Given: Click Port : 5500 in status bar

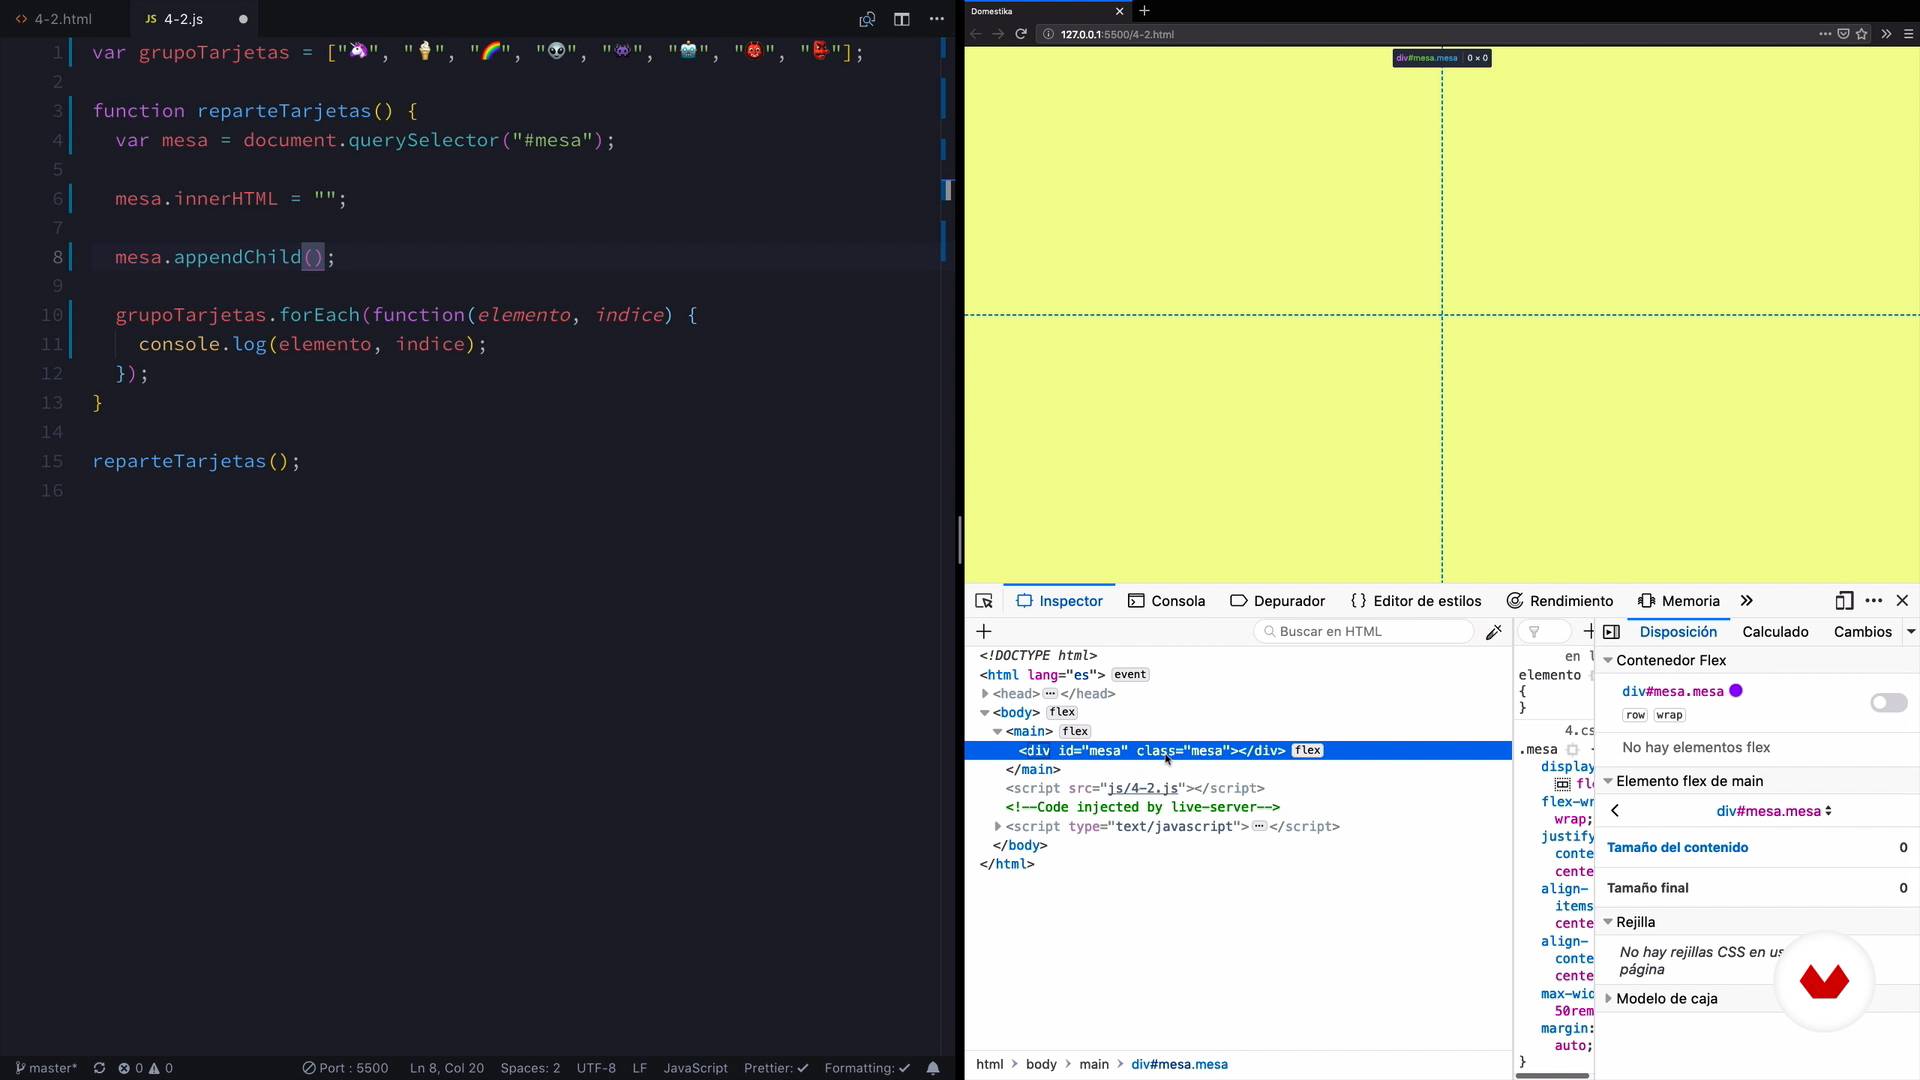Looking at the screenshot, I should [x=345, y=1068].
